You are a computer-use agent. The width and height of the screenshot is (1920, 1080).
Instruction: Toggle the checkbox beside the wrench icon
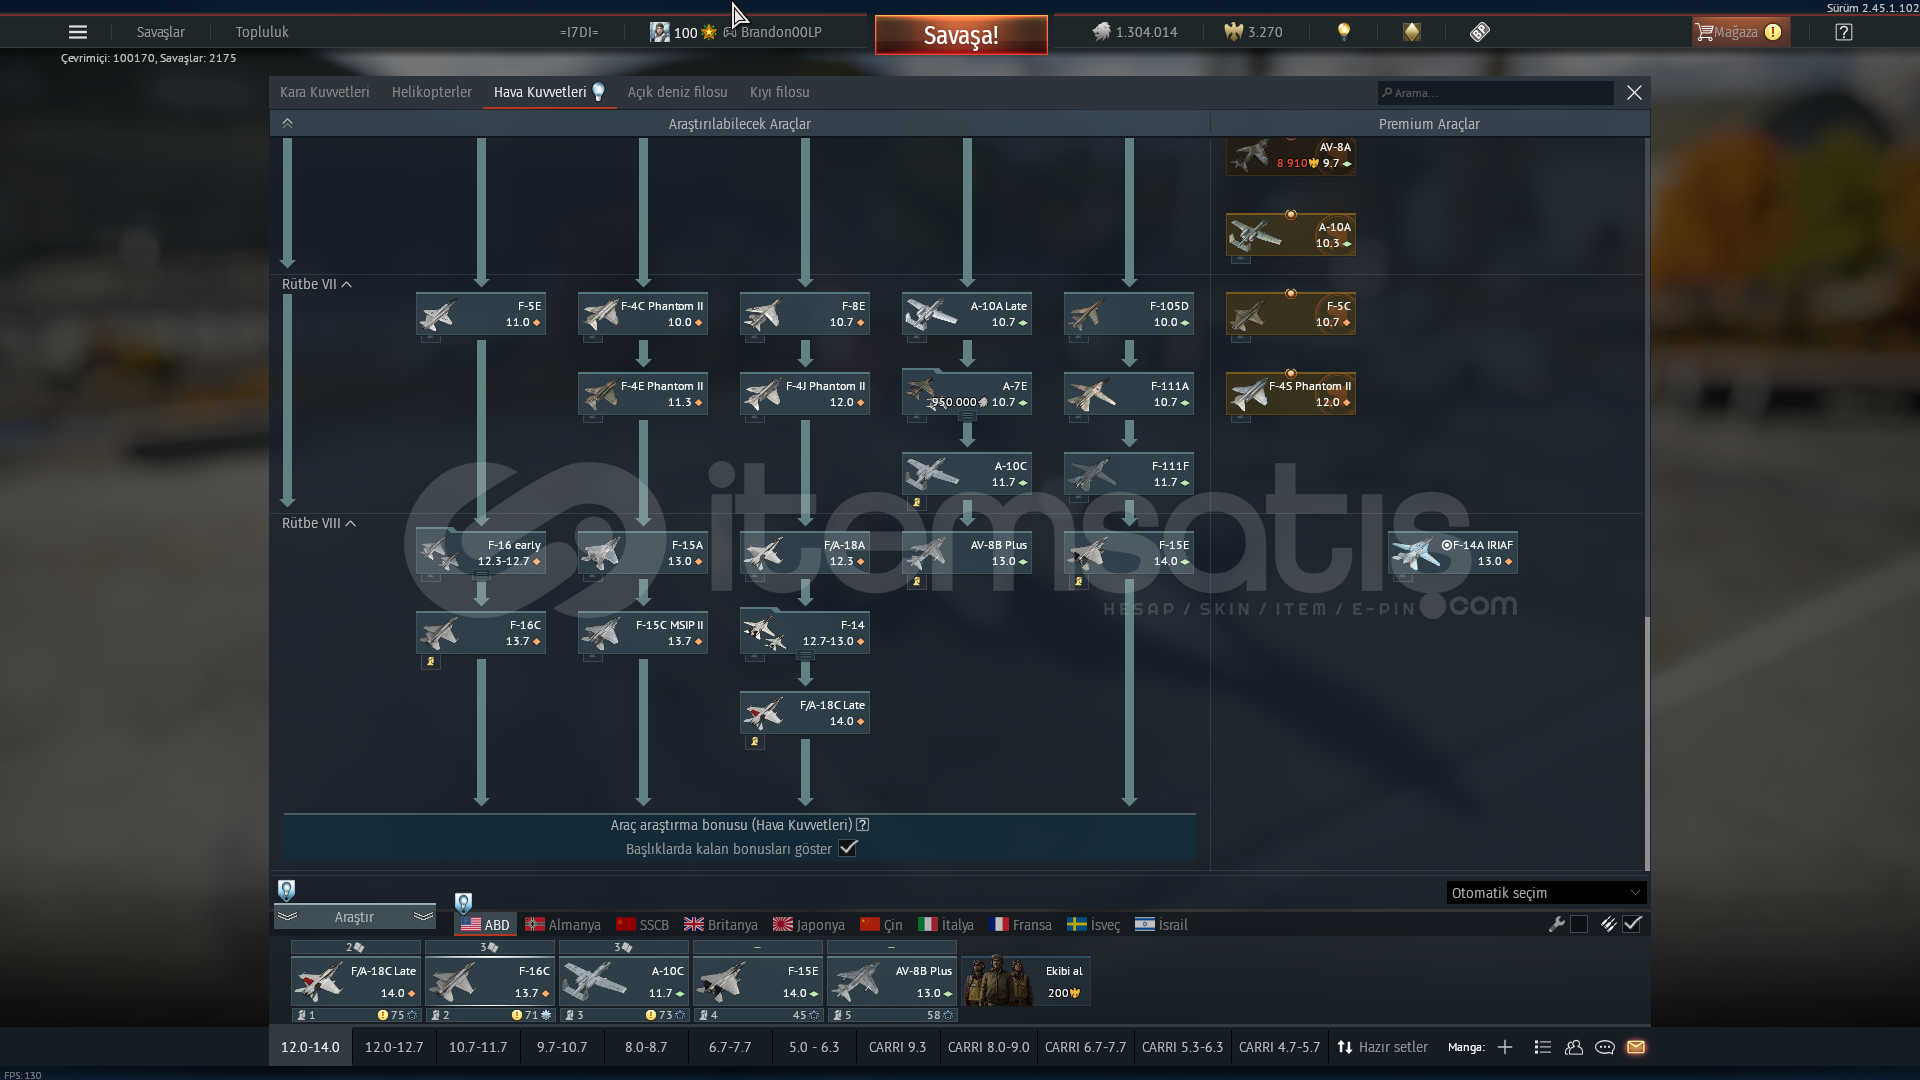click(x=1579, y=924)
